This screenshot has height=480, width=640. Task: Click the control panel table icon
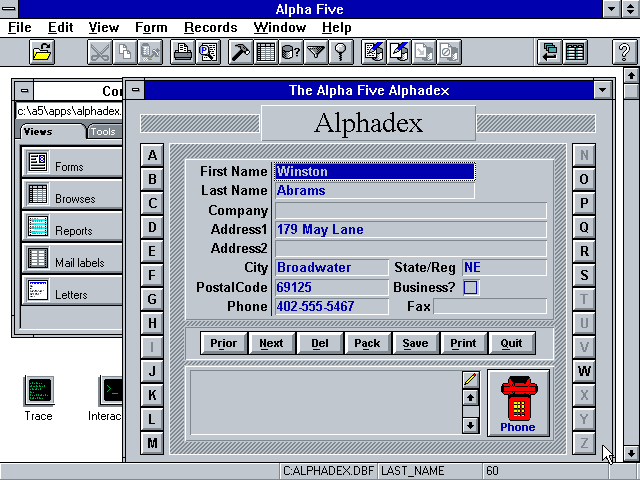coord(575,52)
